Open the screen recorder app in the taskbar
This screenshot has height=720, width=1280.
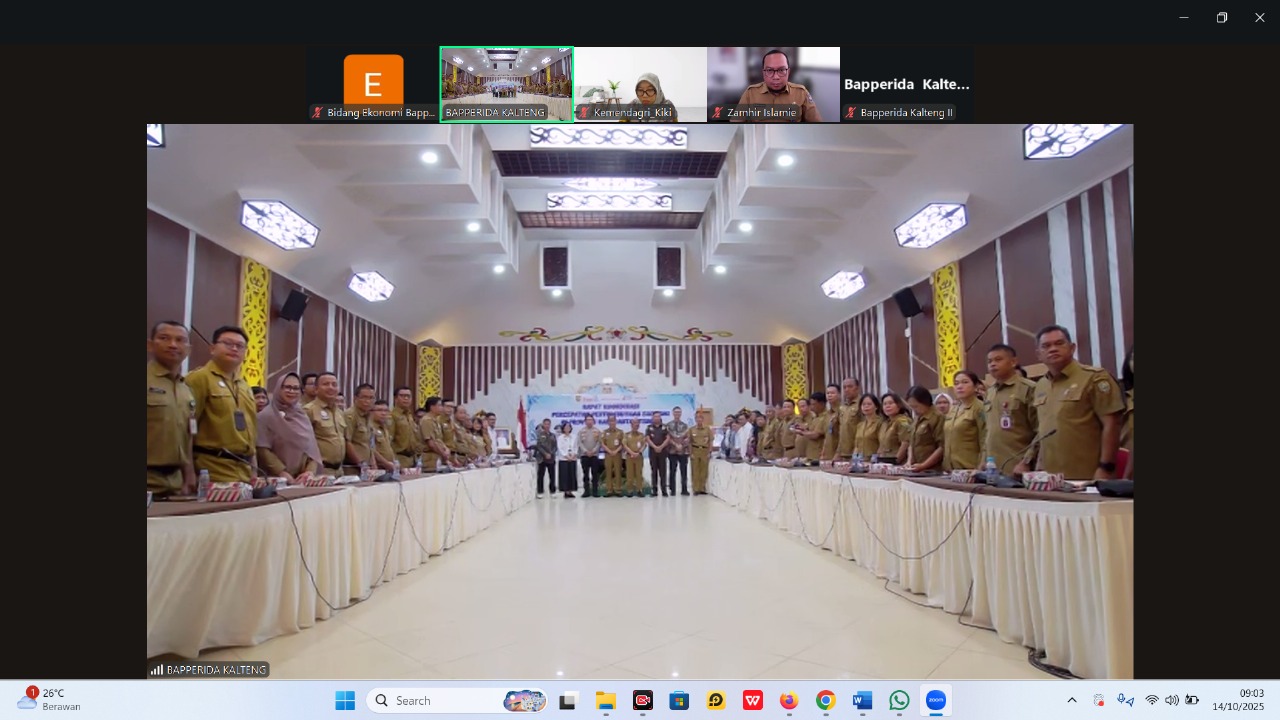click(643, 701)
